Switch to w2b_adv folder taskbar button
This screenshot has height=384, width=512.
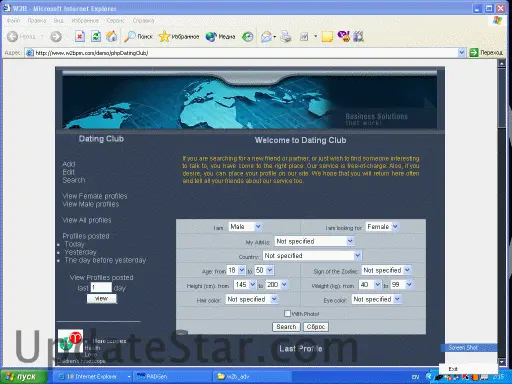coord(252,377)
